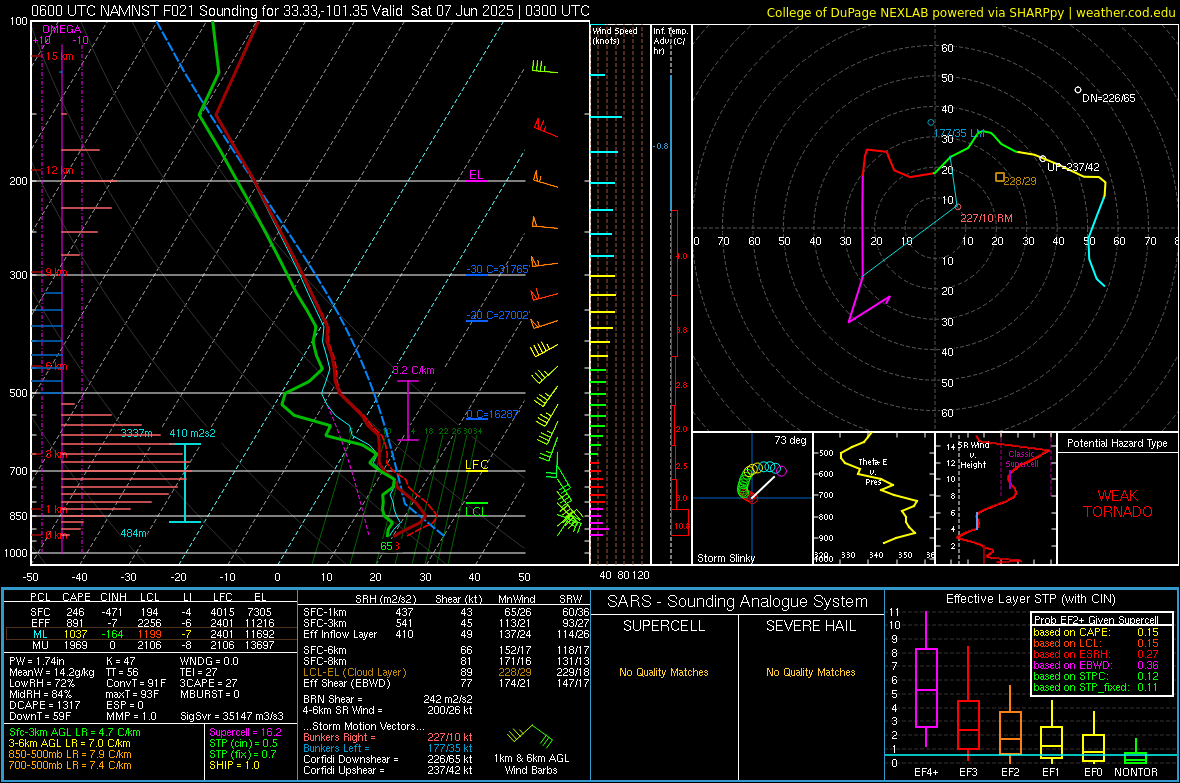This screenshot has width=1180, height=783.
Task: Click the red 227/10 RM Bunkers right marker
Action: point(957,206)
